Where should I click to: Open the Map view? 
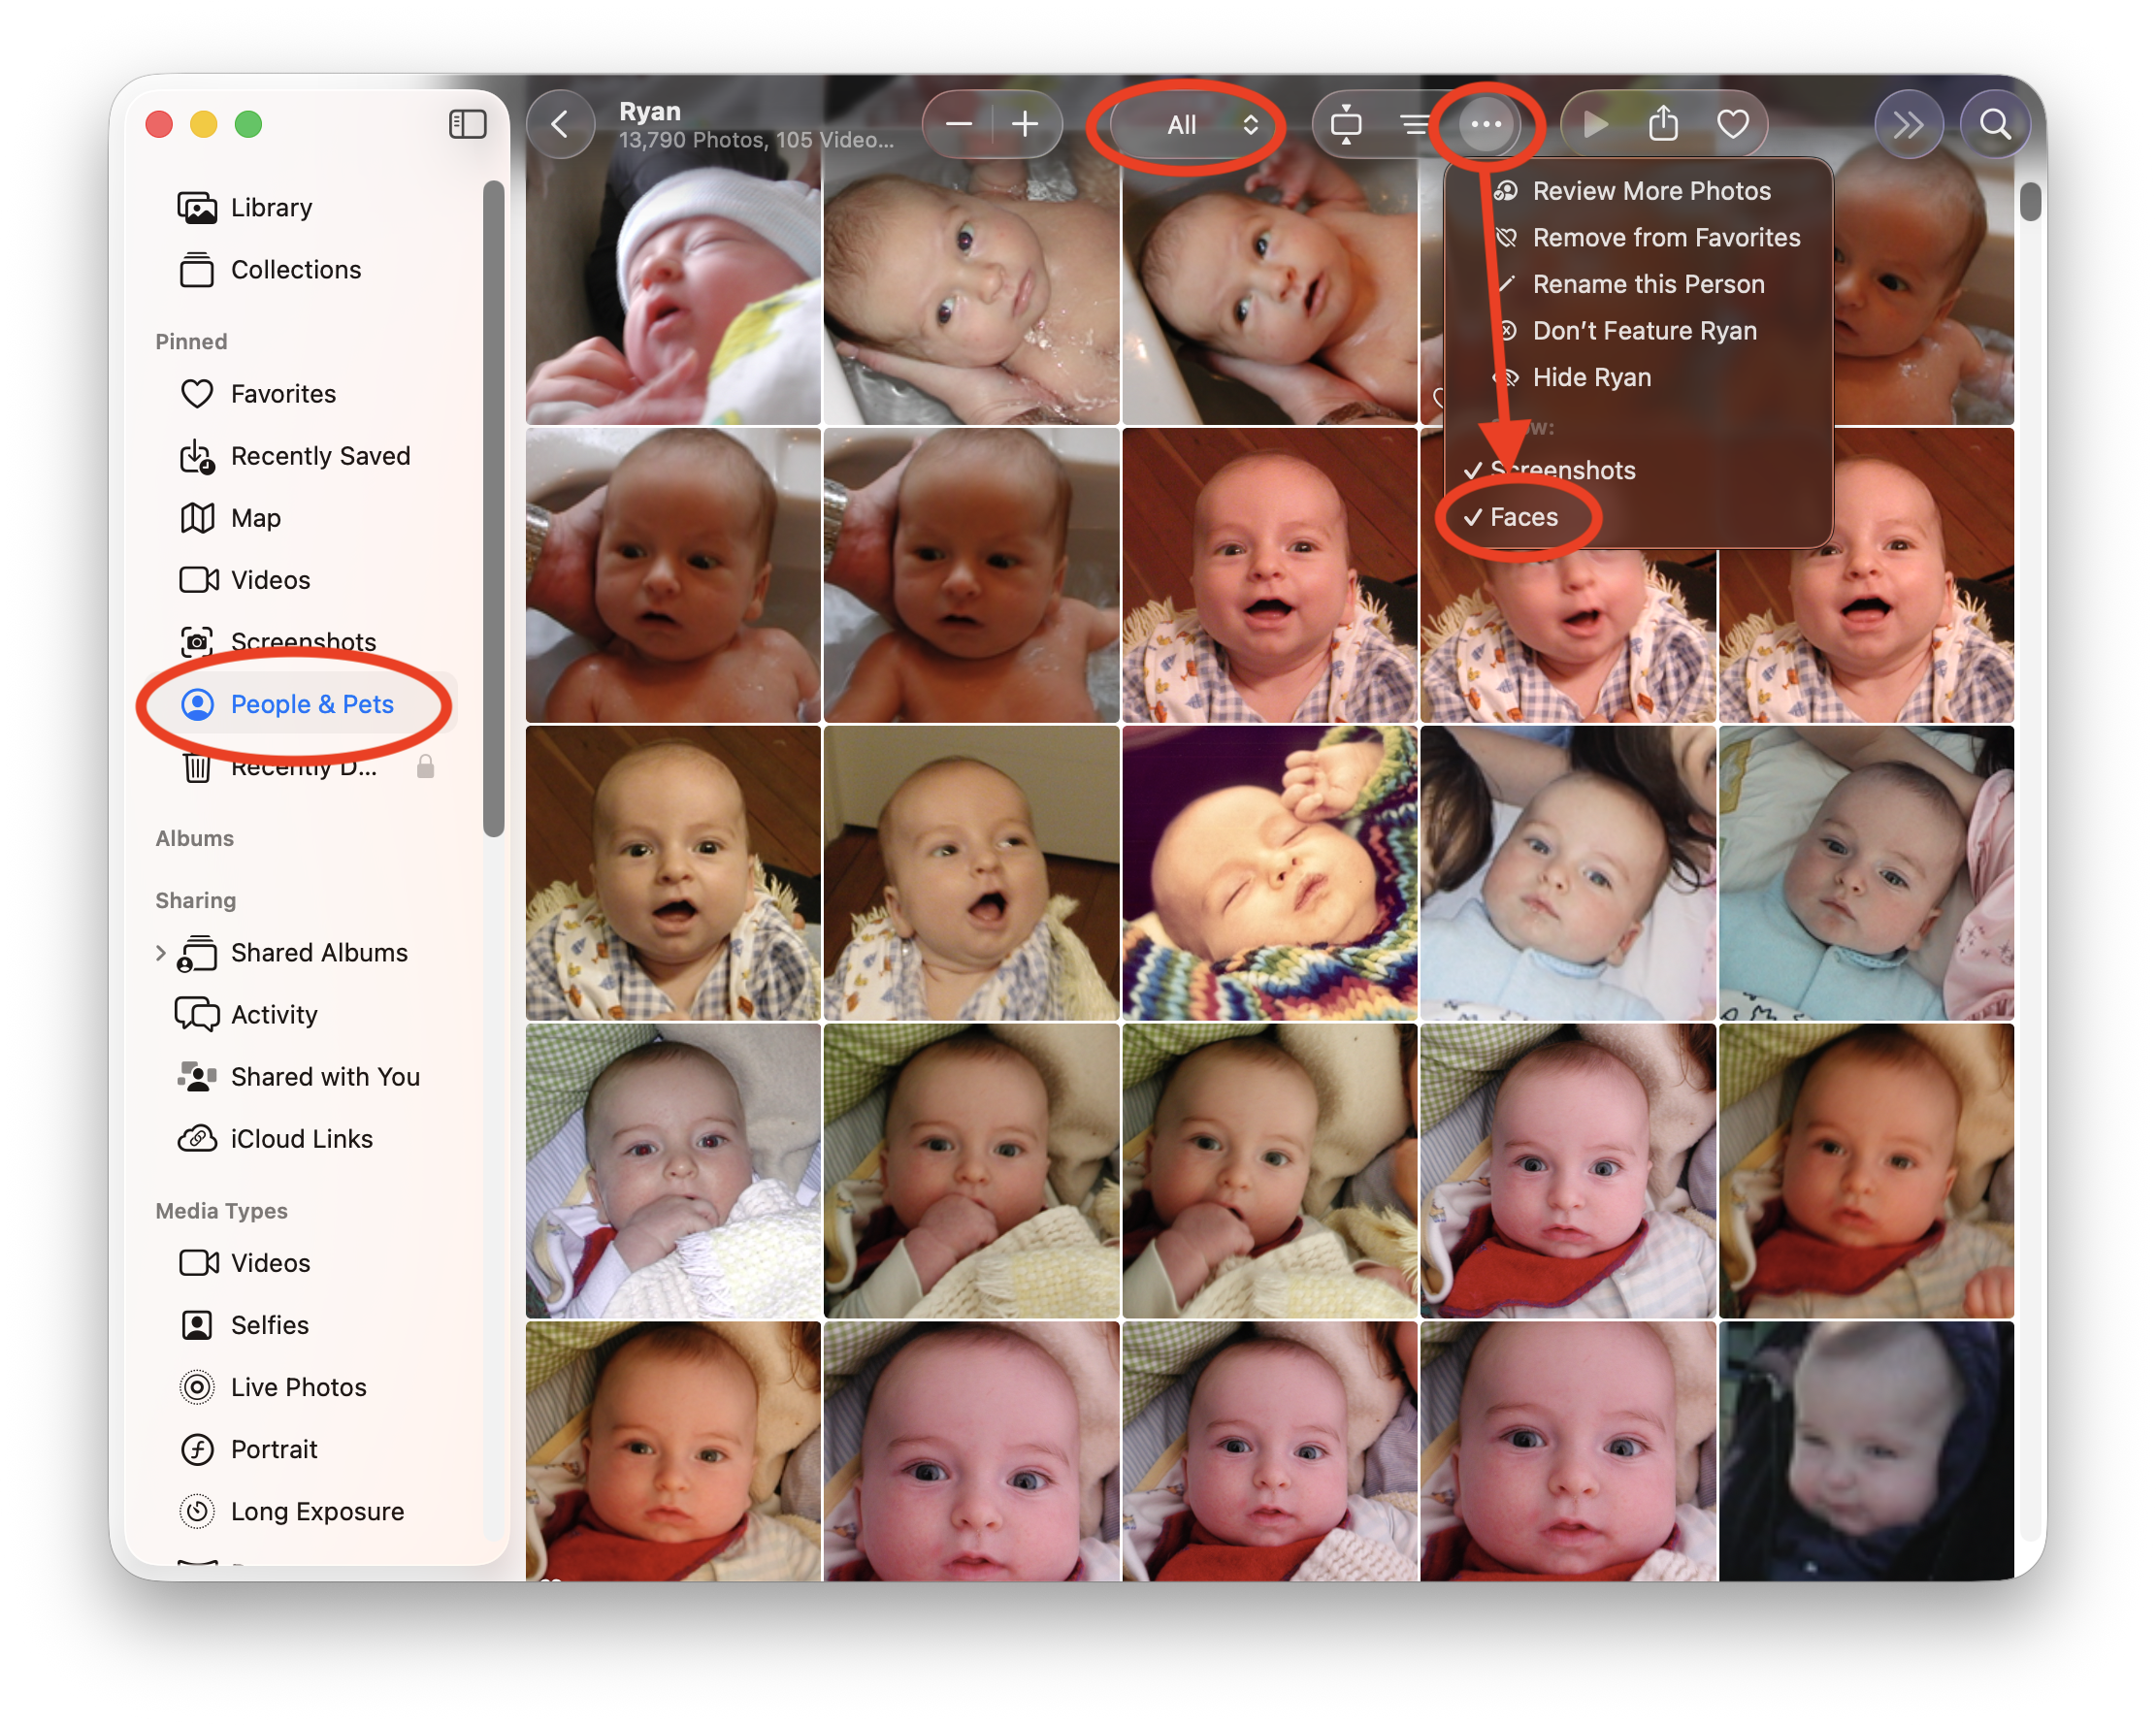(x=257, y=518)
